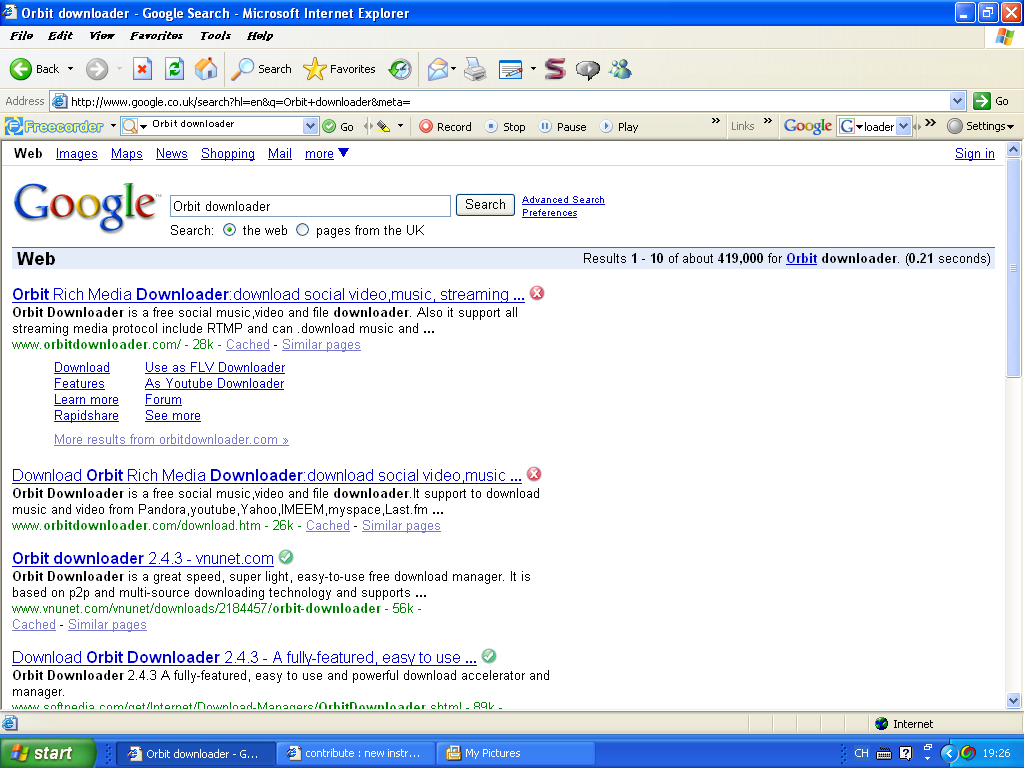Click red warning icon beside first result

[x=537, y=293]
